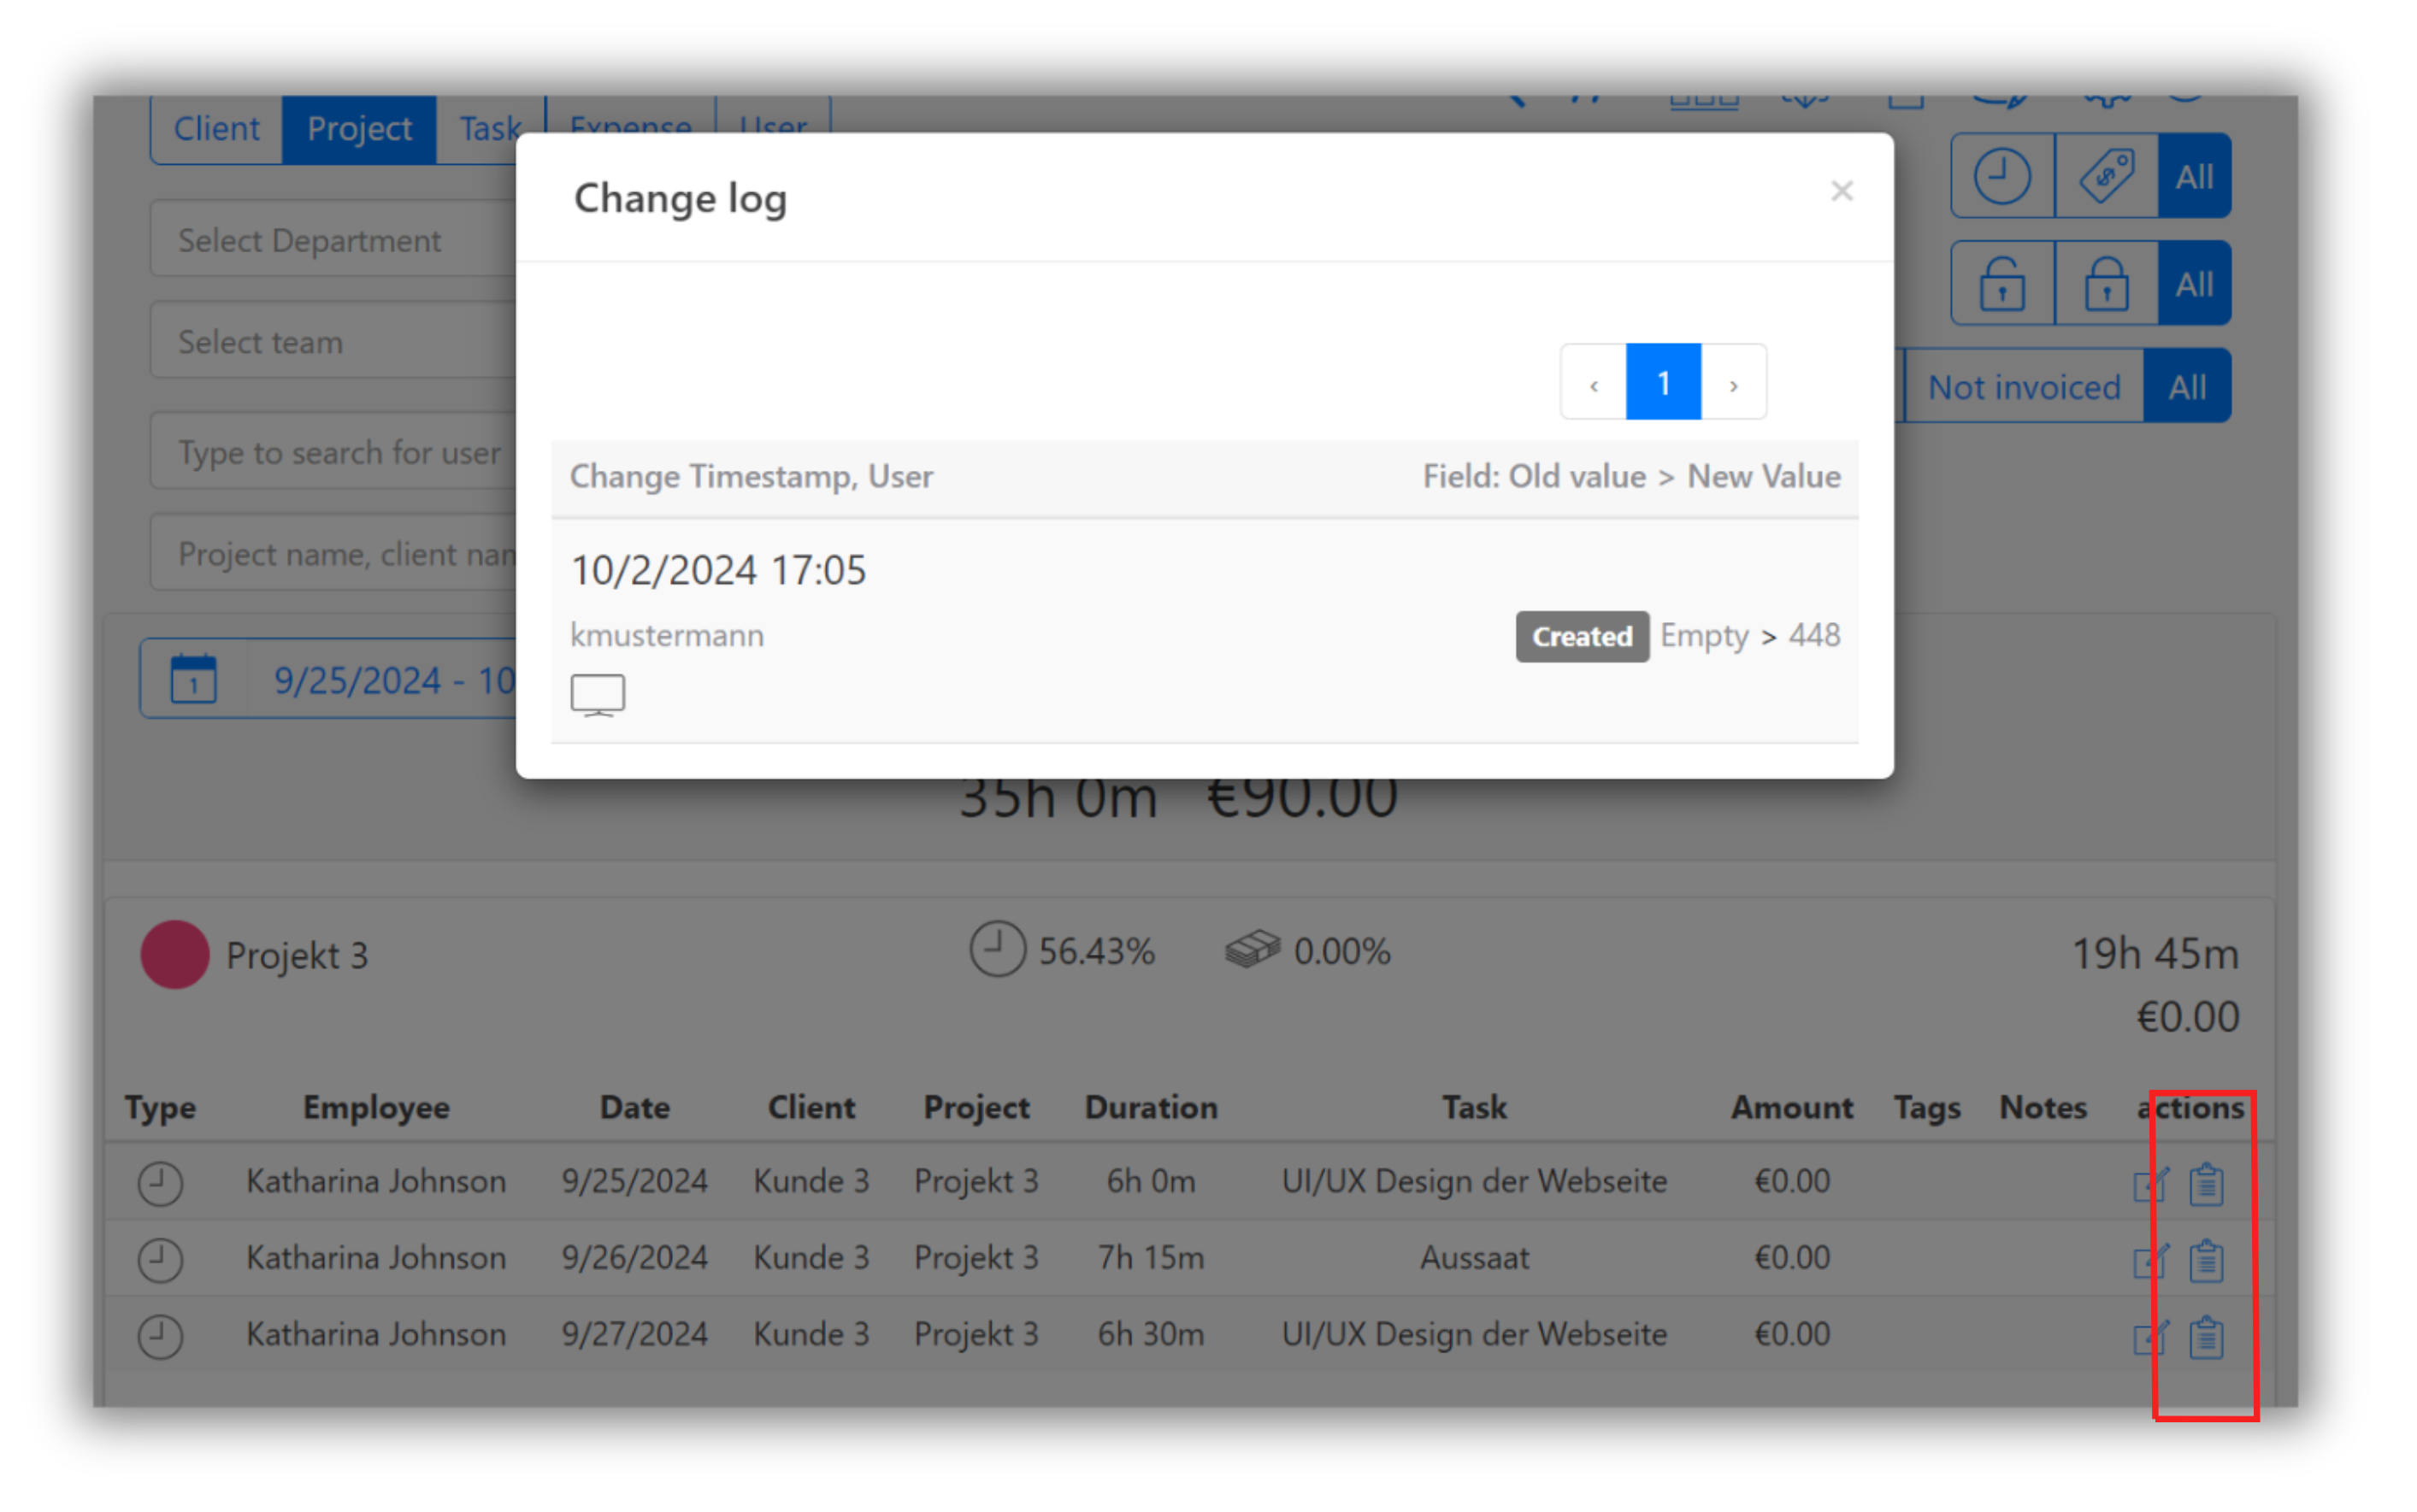Select the locked padlock filter
The image size is (2417, 1512).
[x=2104, y=283]
